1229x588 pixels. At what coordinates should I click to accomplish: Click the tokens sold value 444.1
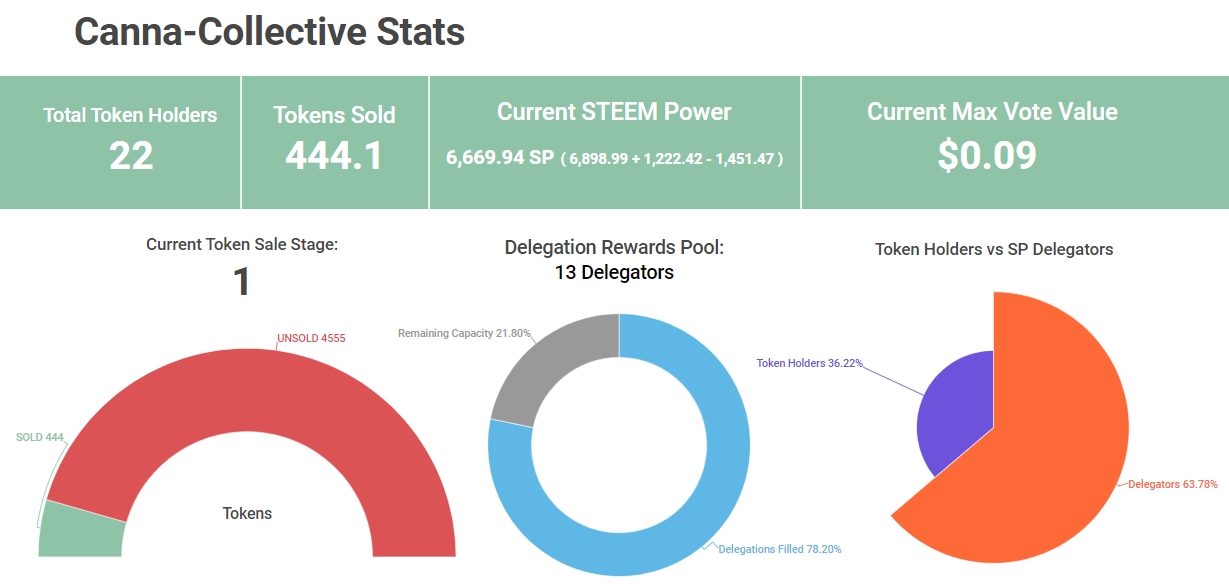334,155
